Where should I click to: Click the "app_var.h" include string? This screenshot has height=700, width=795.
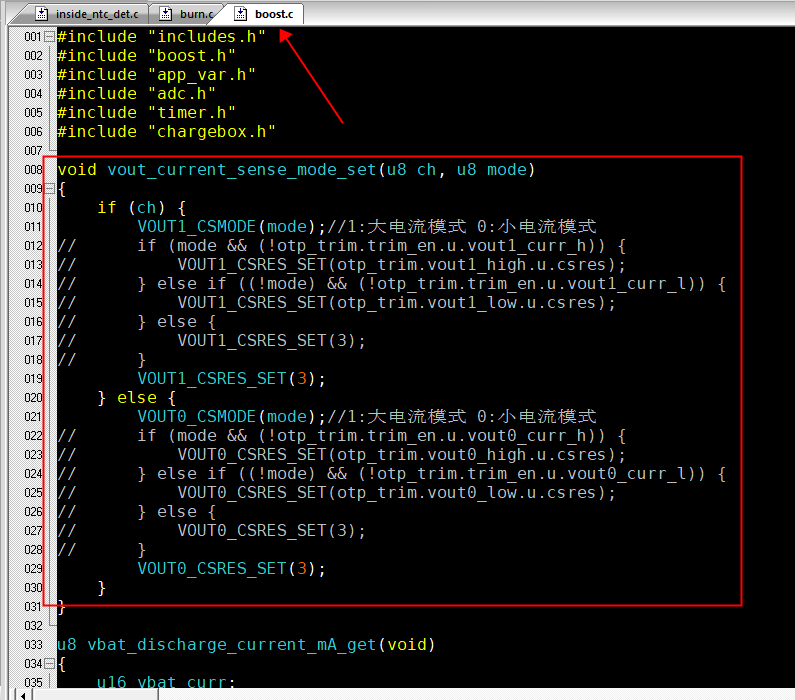click(x=202, y=75)
